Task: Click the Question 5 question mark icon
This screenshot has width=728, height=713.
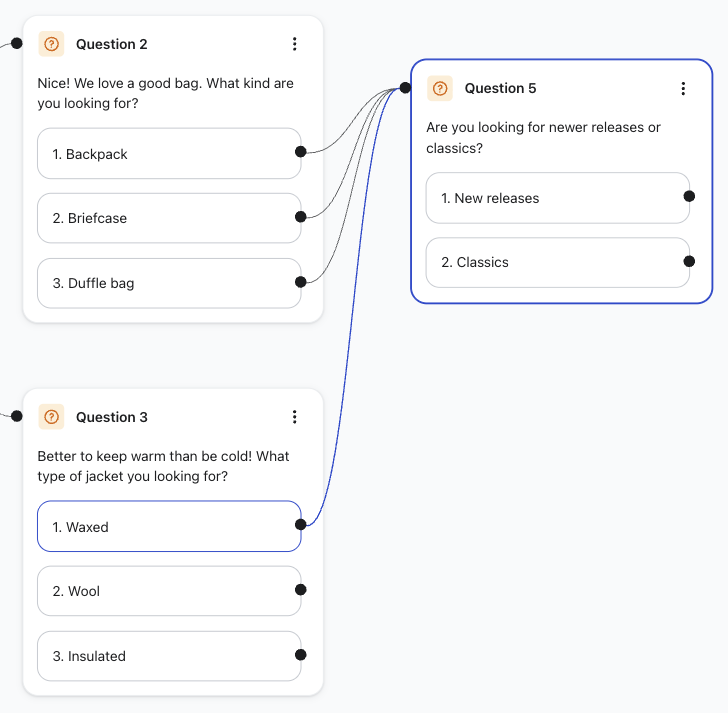Action: click(x=440, y=88)
